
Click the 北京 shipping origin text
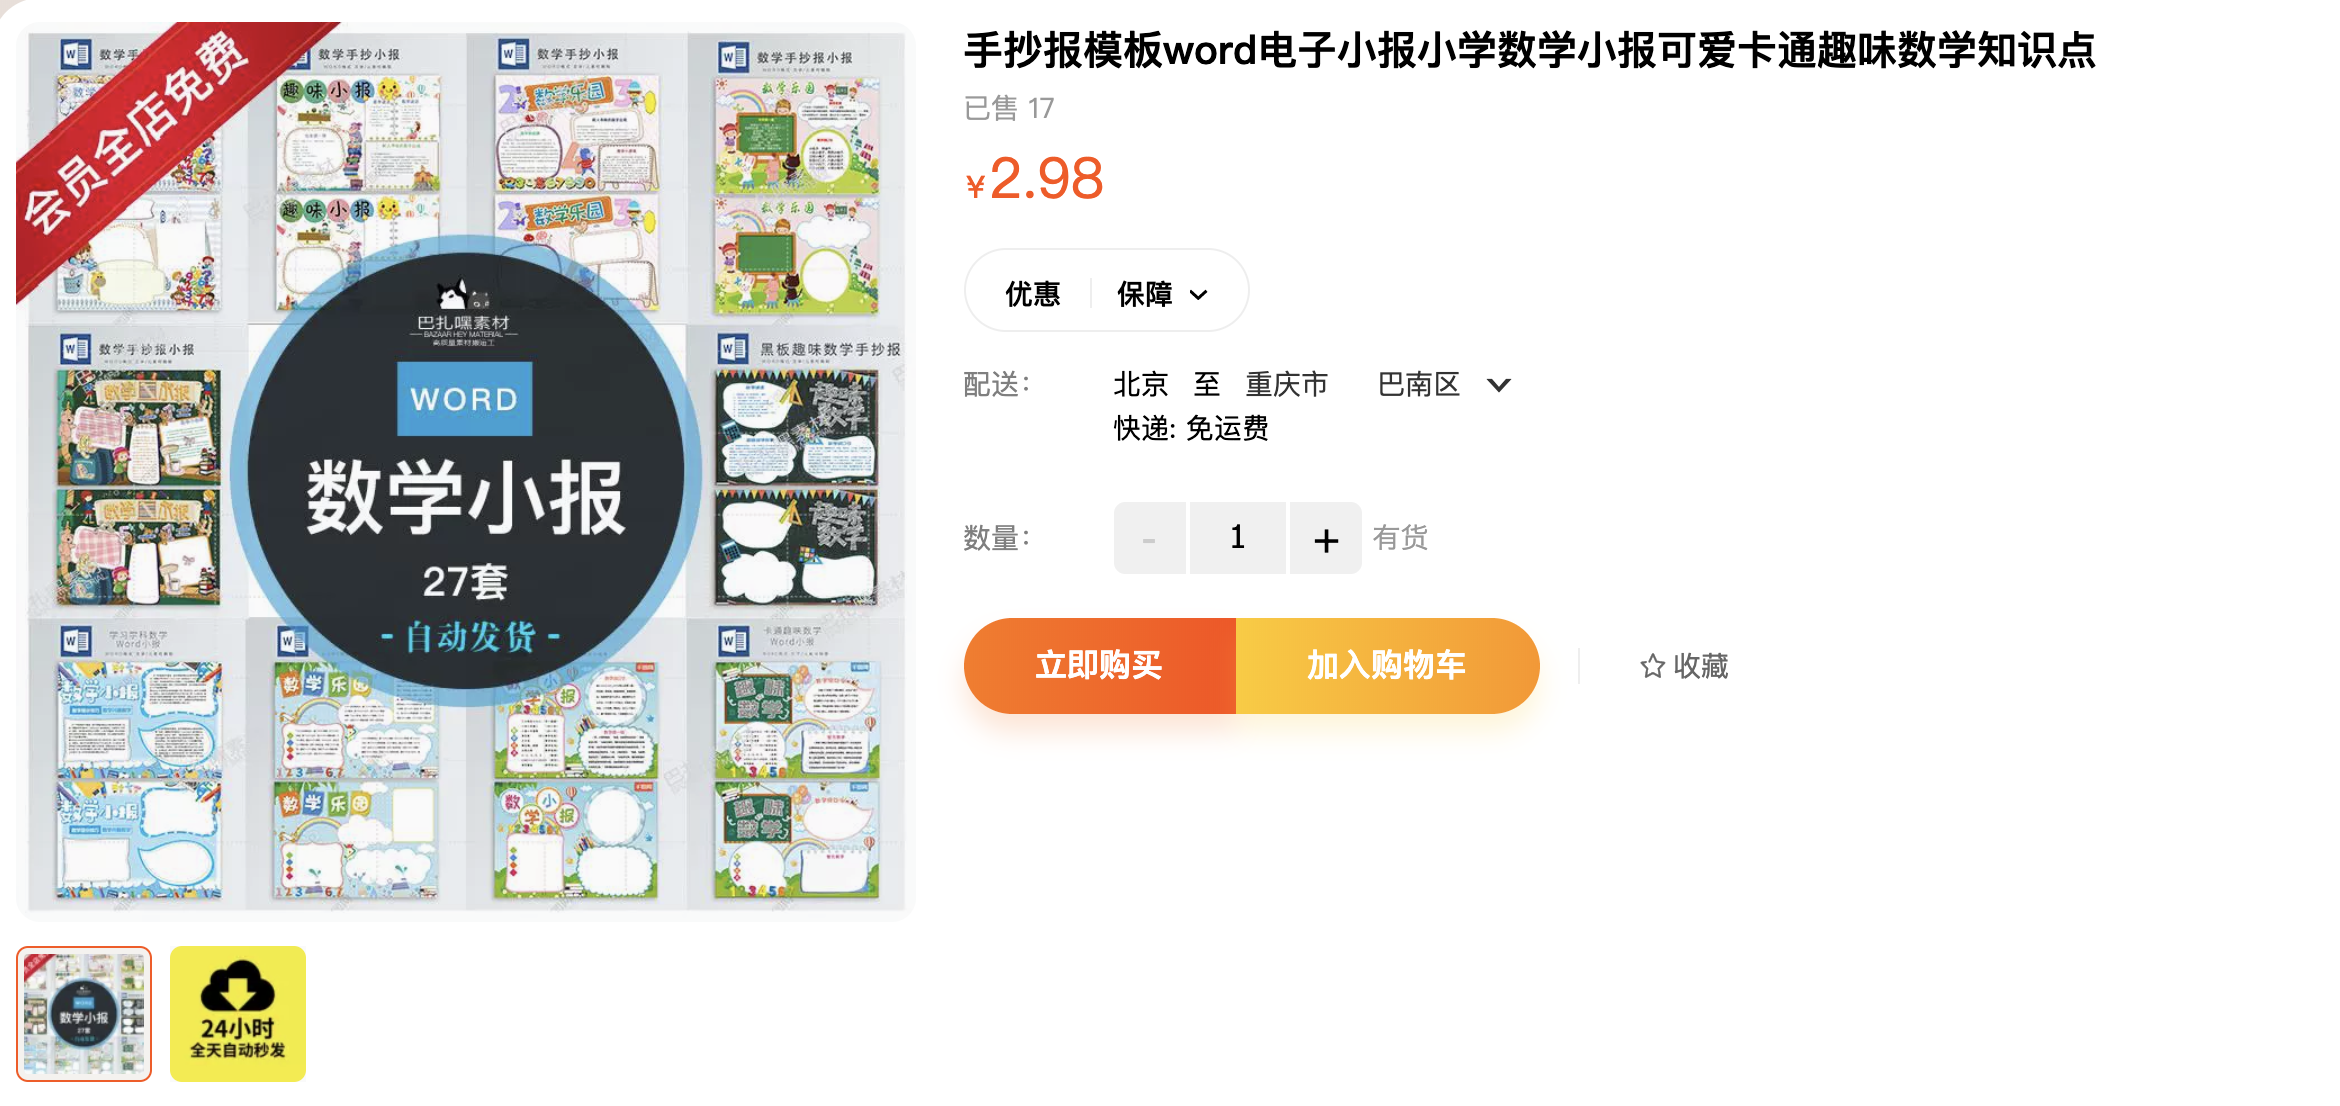point(1140,385)
